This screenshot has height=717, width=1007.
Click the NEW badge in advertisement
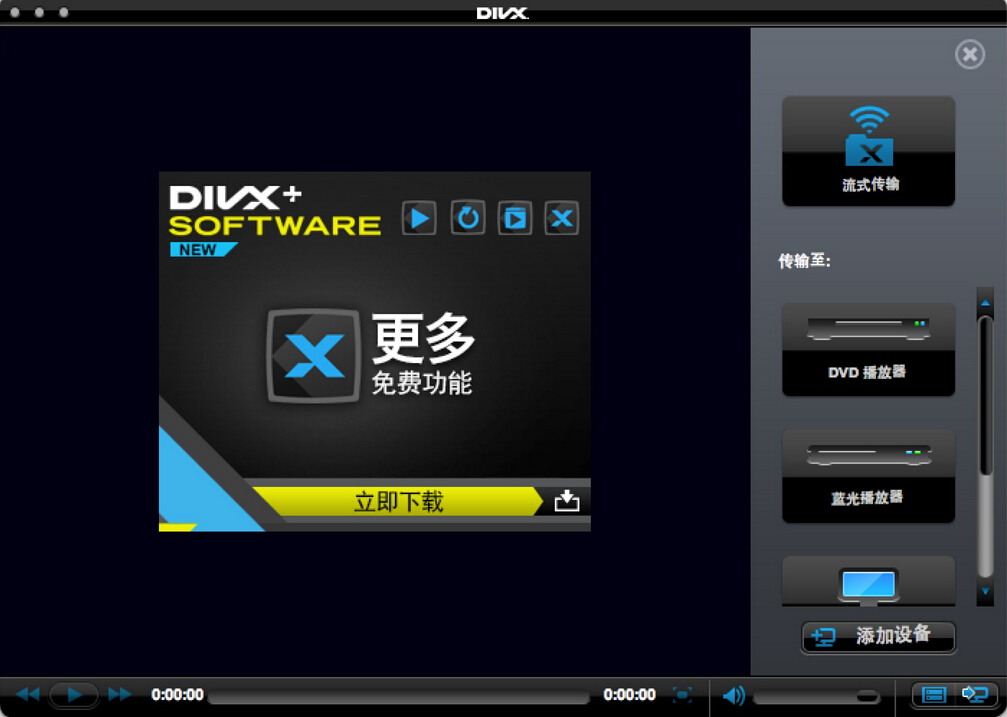[x=203, y=249]
